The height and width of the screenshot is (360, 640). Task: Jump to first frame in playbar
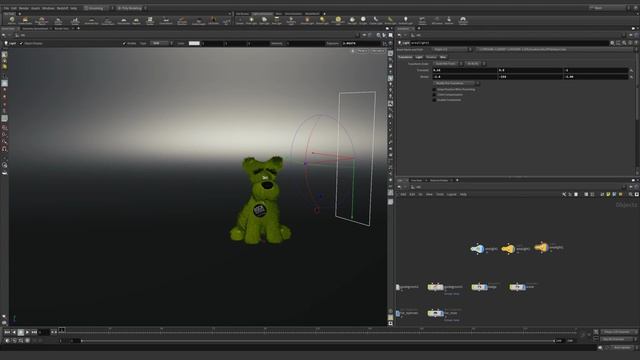pyautogui.click(x=7, y=332)
